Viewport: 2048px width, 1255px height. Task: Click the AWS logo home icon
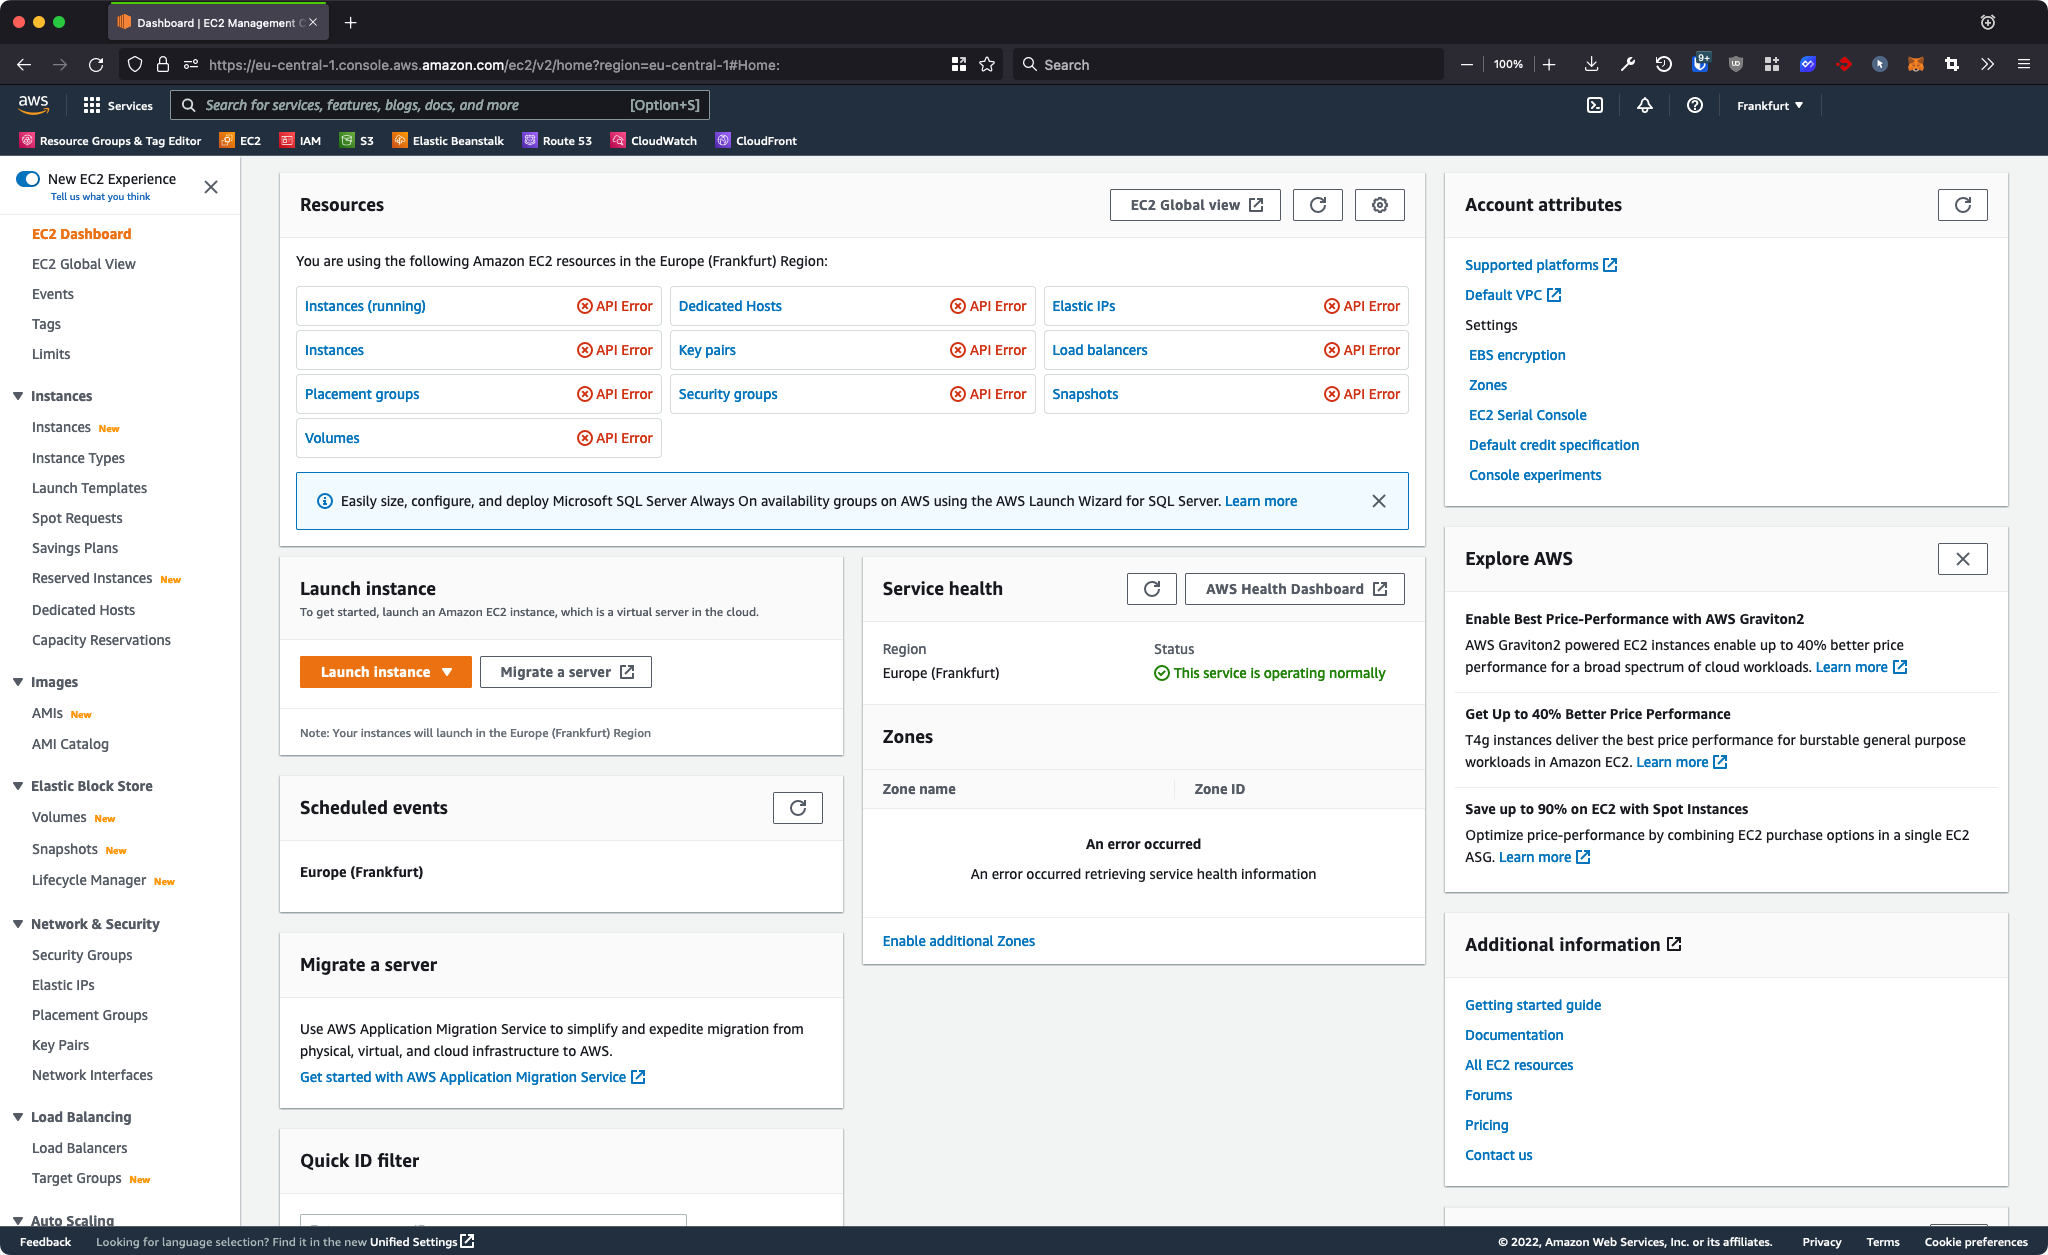[33, 104]
